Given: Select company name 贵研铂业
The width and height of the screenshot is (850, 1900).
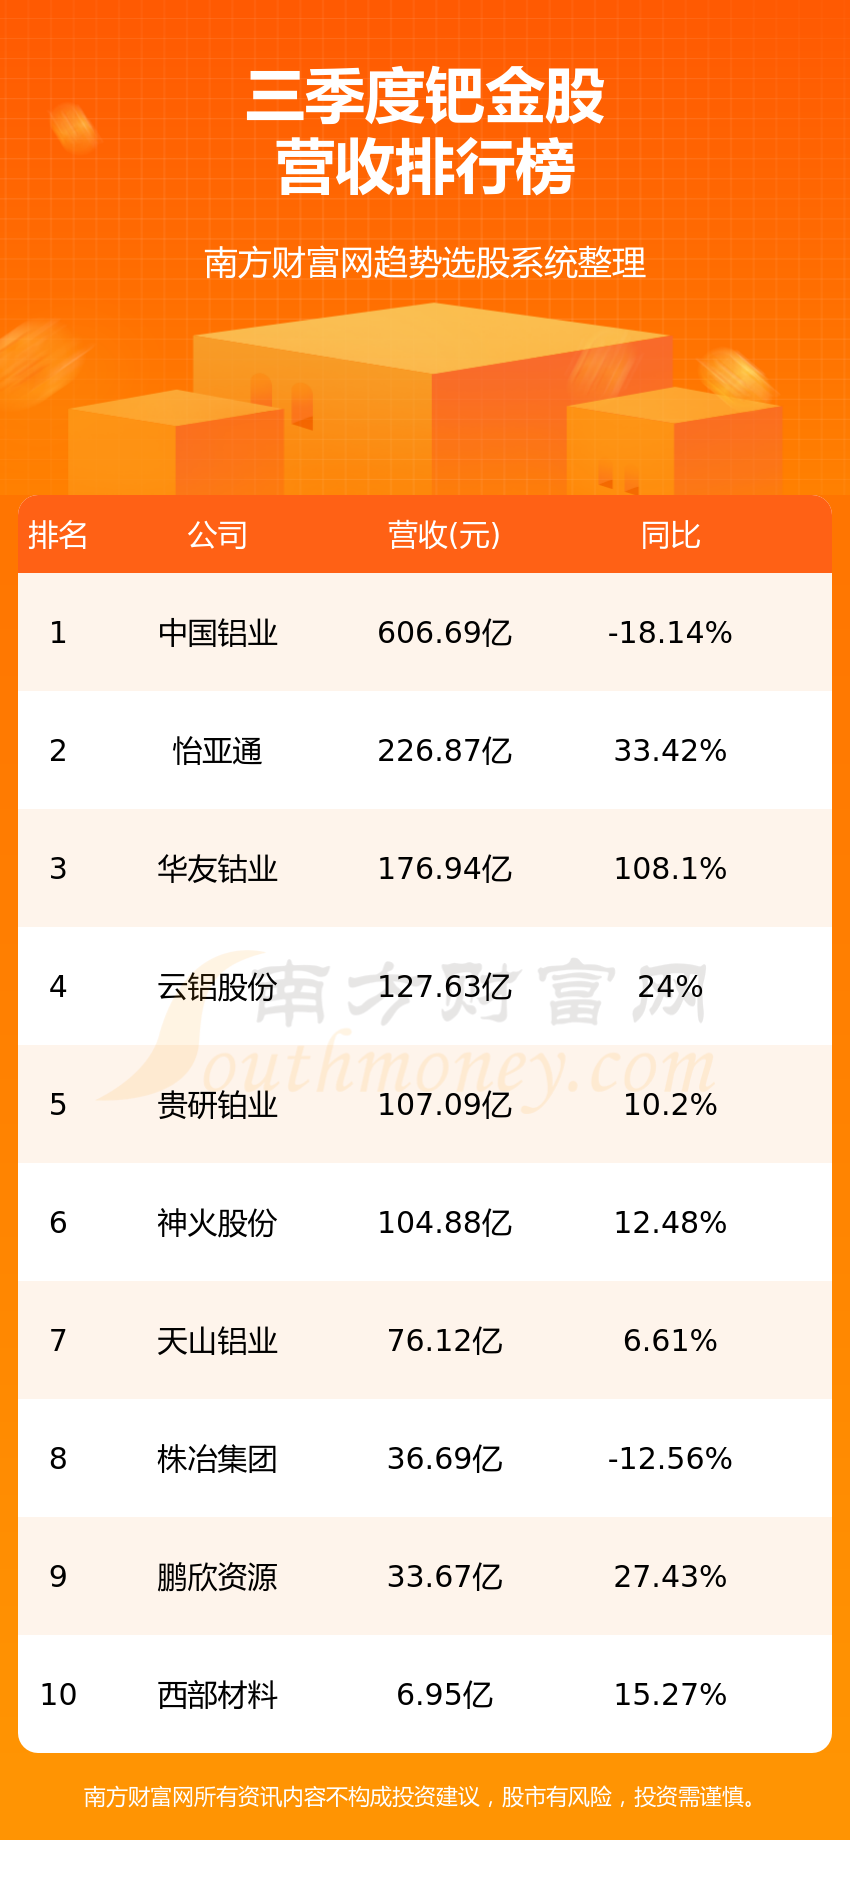Looking at the screenshot, I should click(217, 1105).
